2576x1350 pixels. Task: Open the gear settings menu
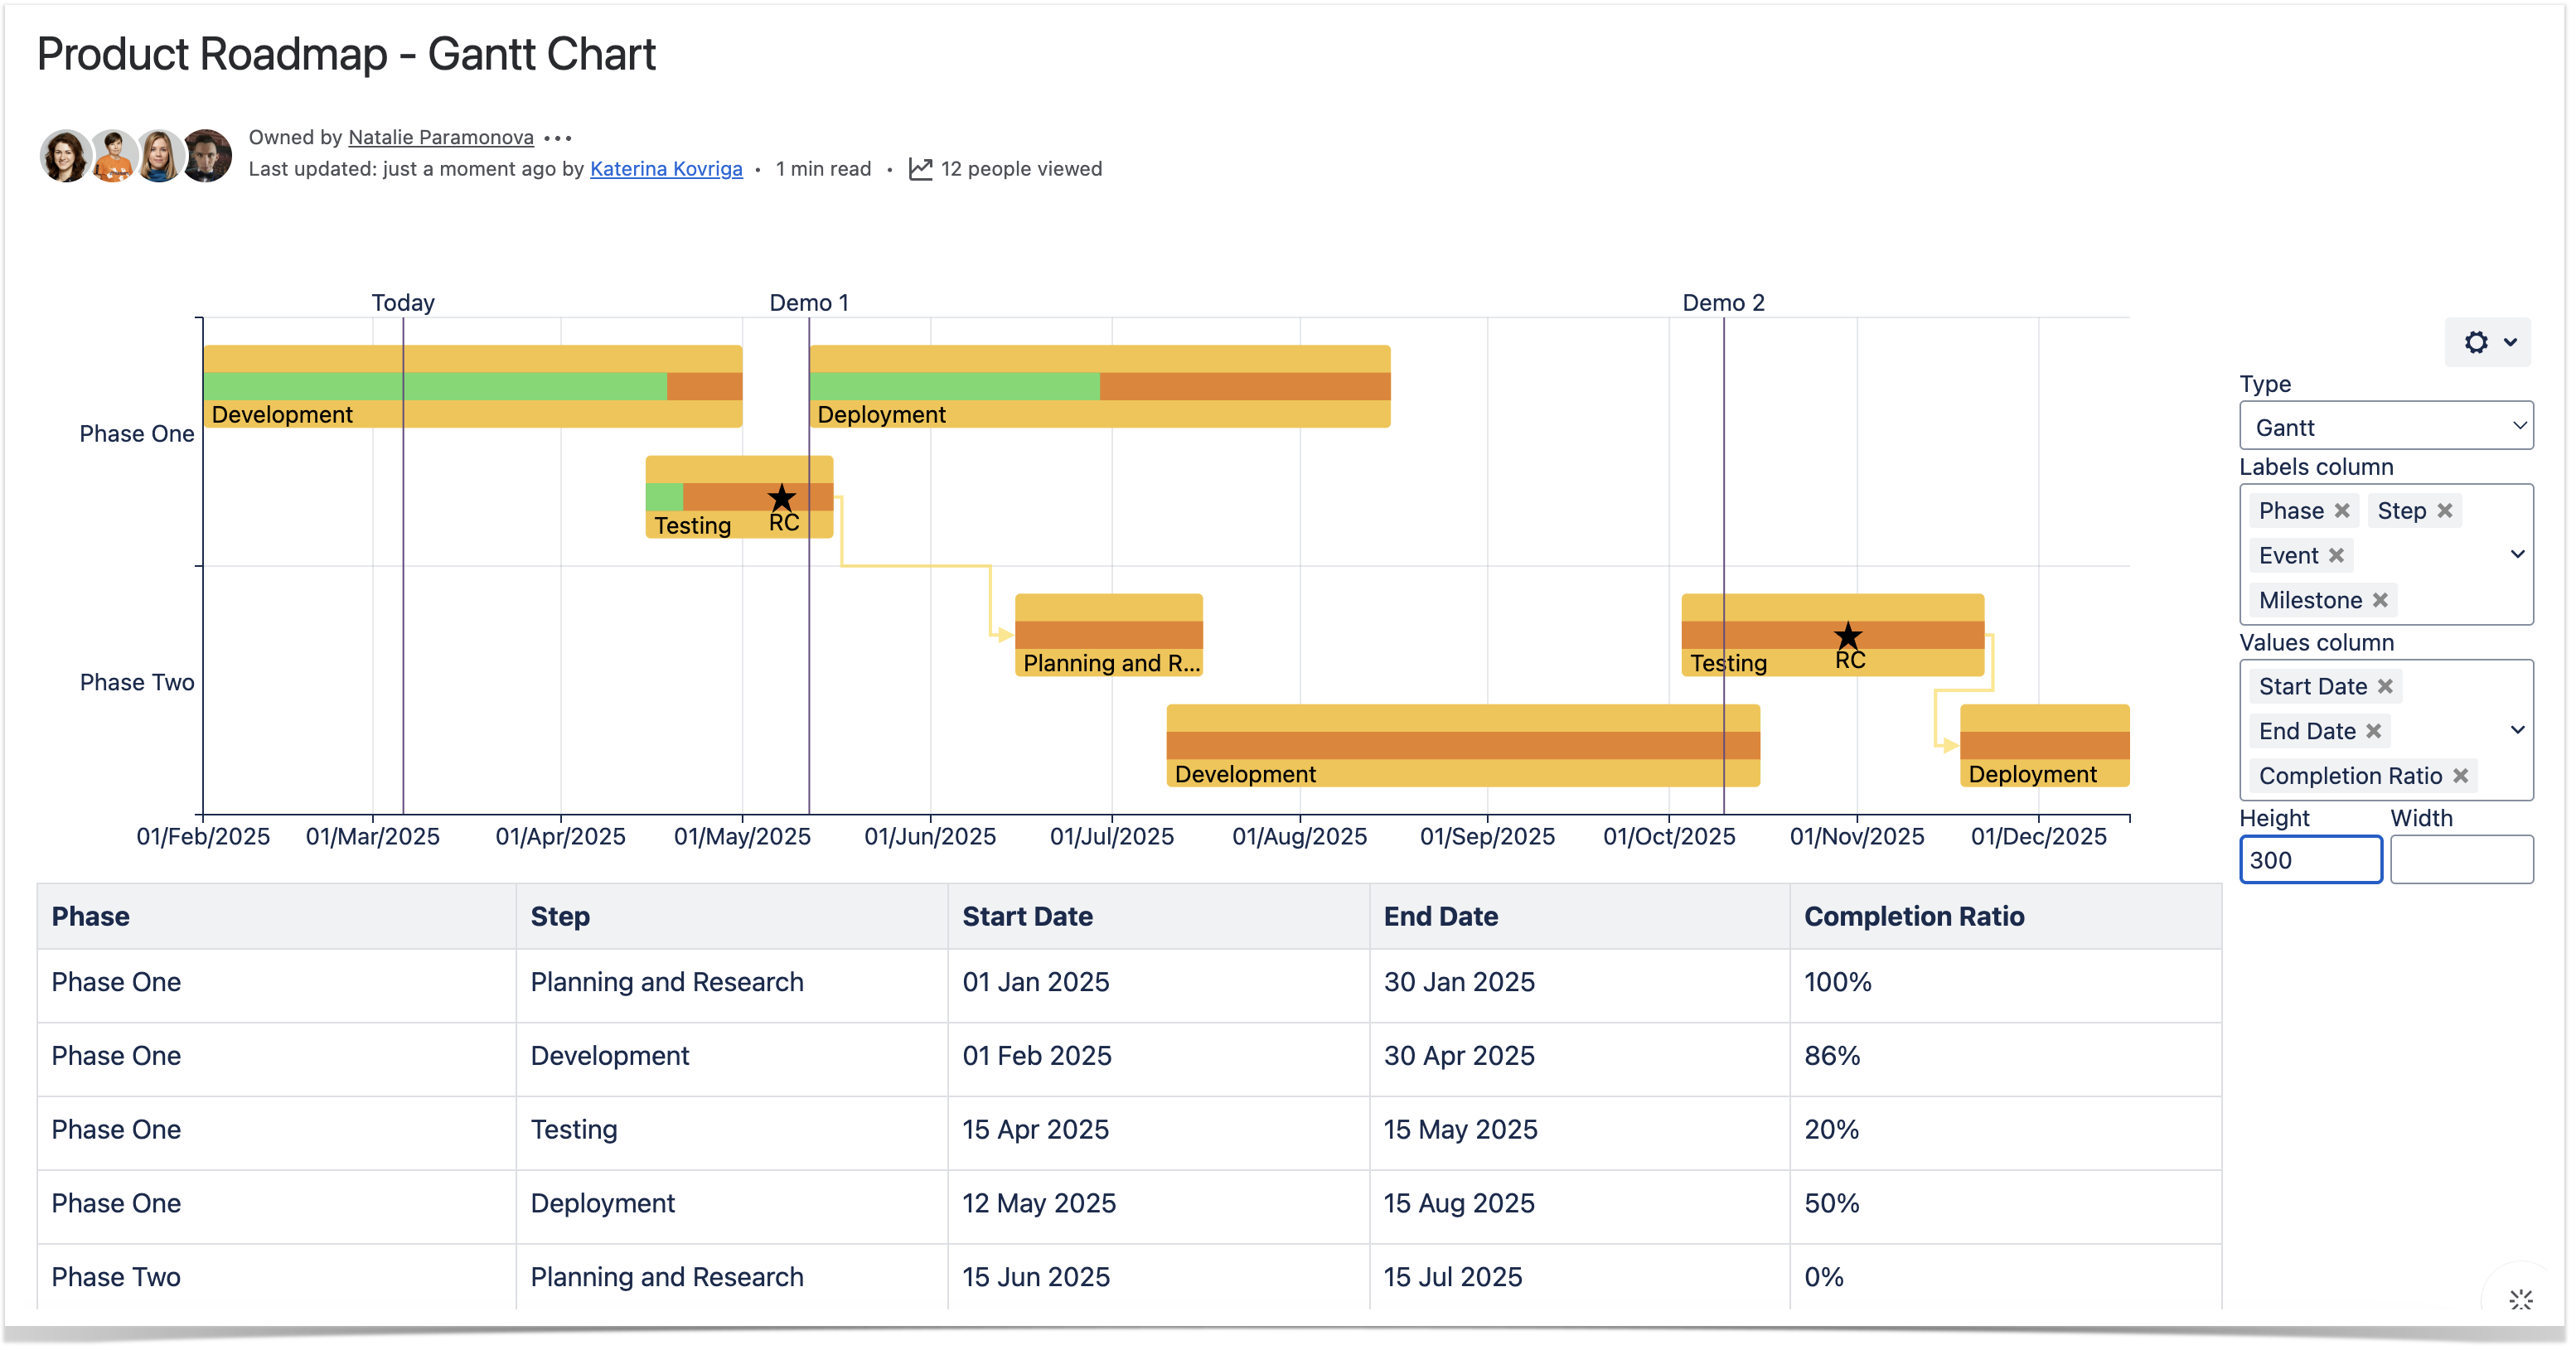pyautogui.click(x=2486, y=342)
